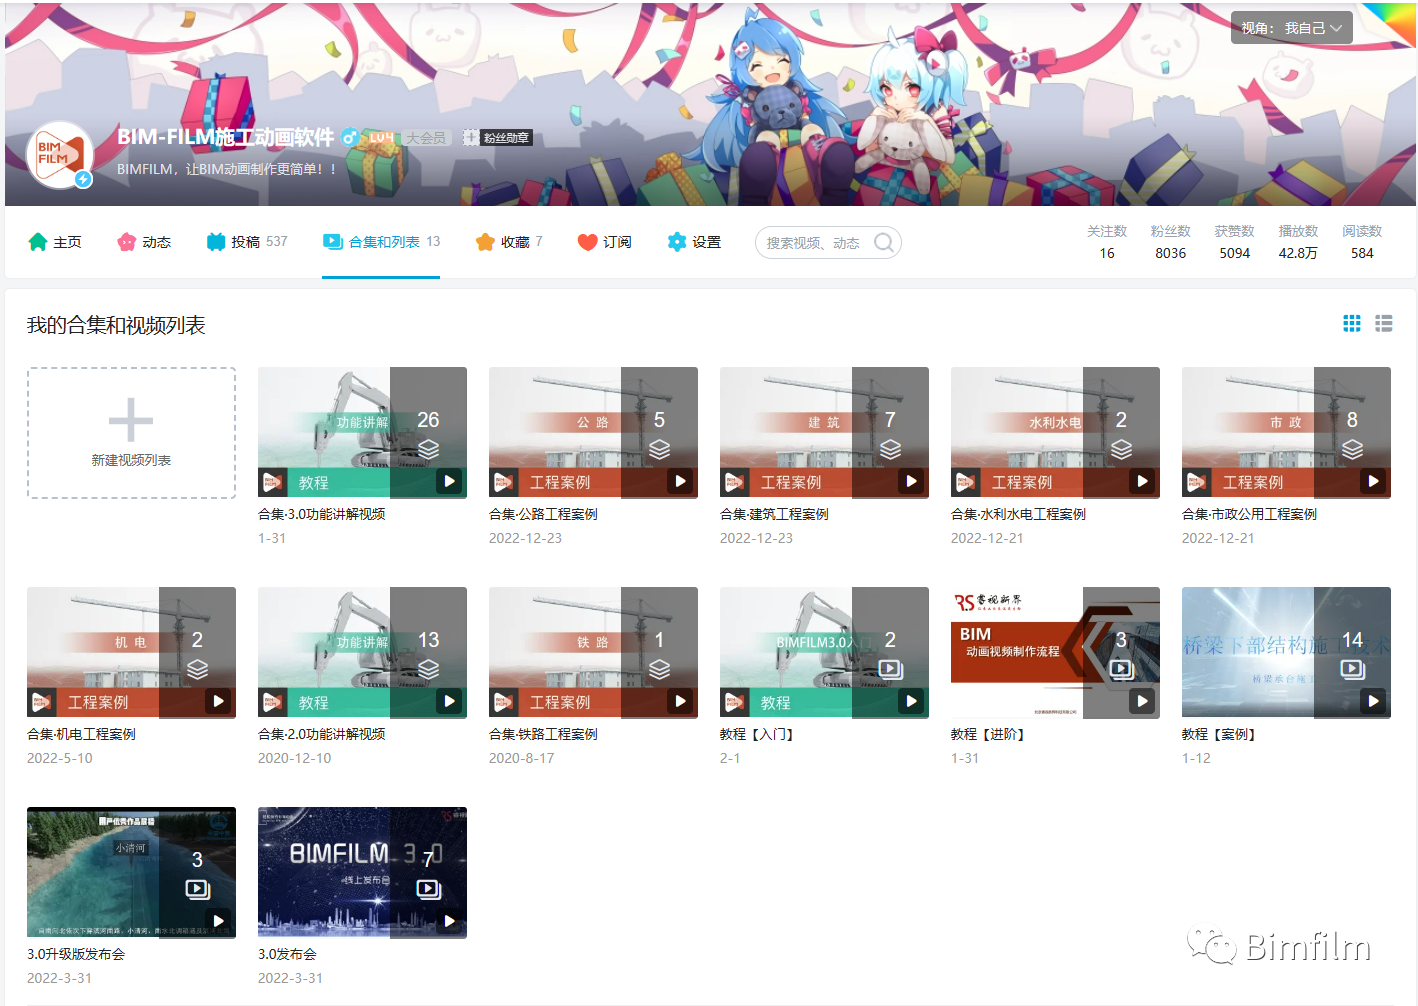Click 阅读数 584 stat
Screen dimensions: 1418x1006
[x=1362, y=242]
